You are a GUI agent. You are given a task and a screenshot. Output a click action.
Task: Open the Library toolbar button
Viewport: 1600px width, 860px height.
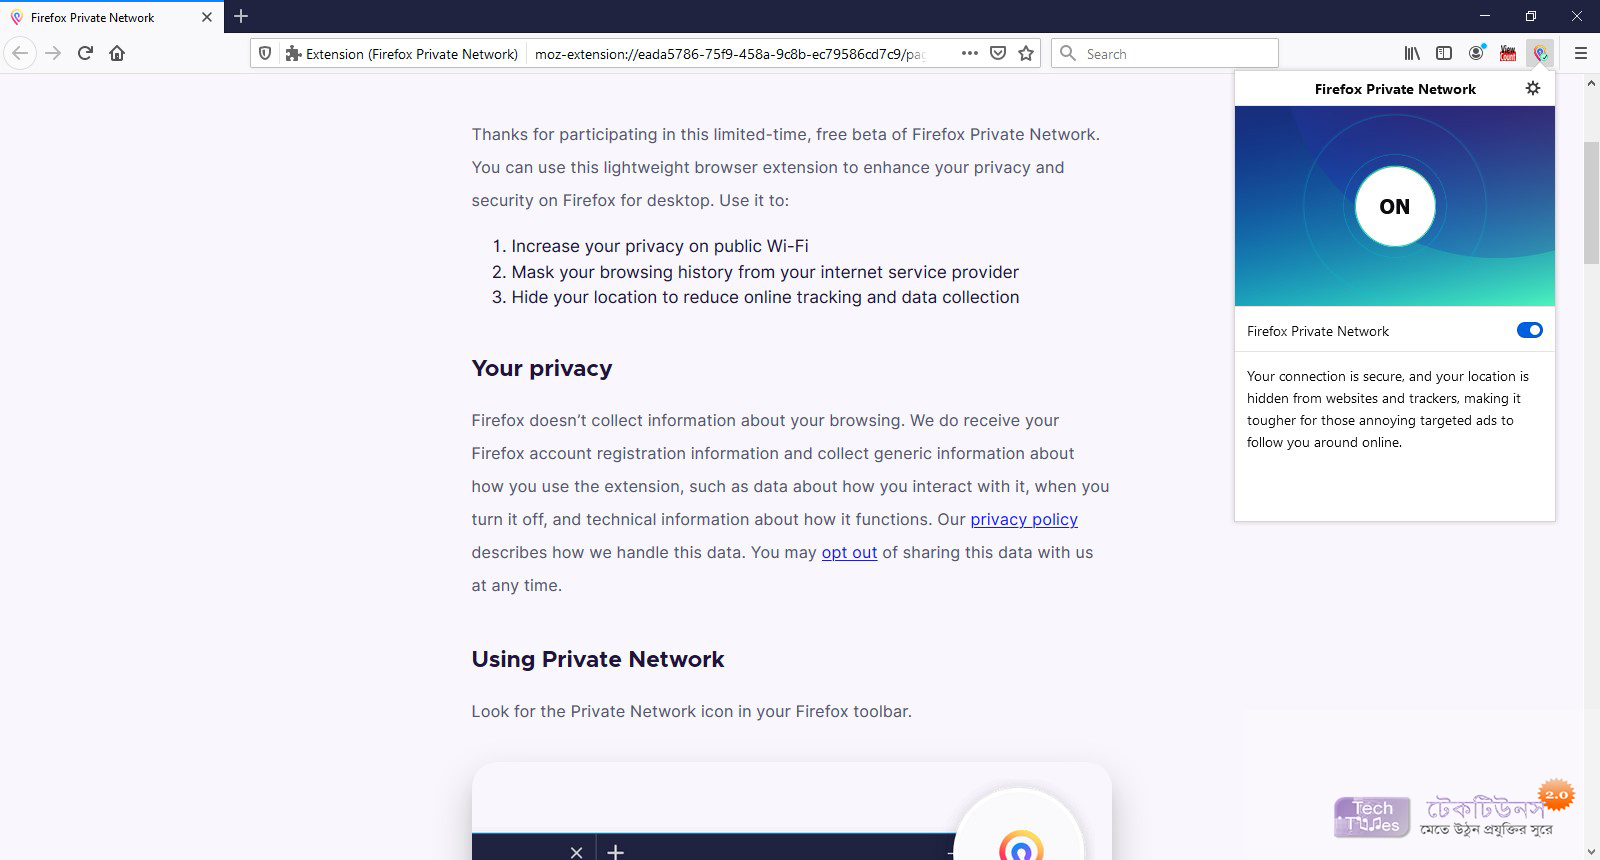click(x=1412, y=53)
